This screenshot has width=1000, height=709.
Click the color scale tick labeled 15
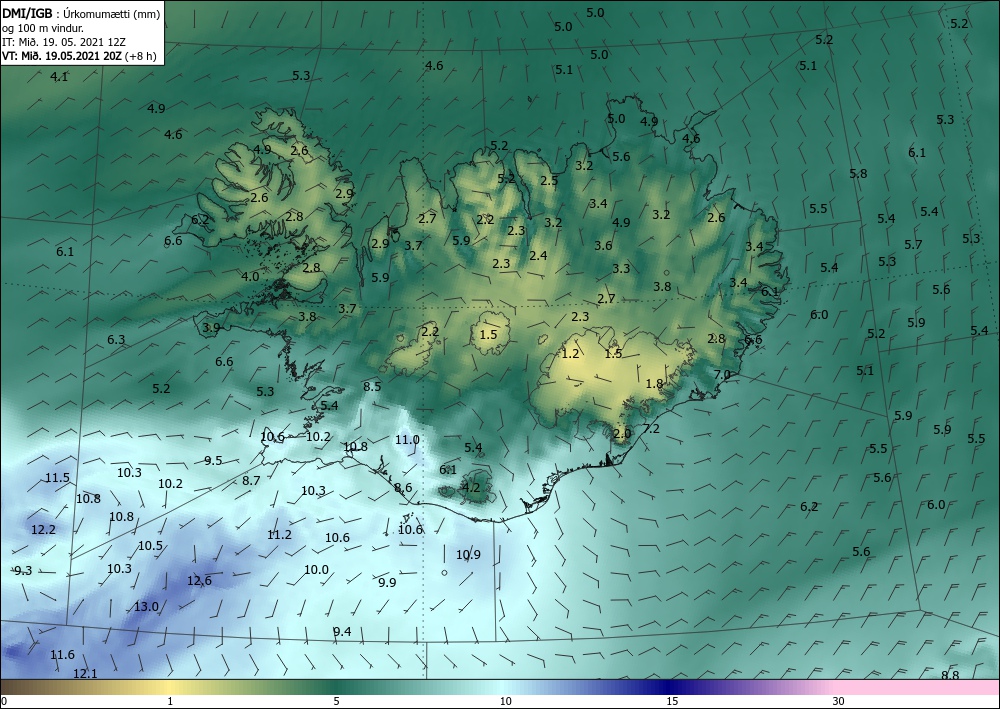tap(672, 701)
